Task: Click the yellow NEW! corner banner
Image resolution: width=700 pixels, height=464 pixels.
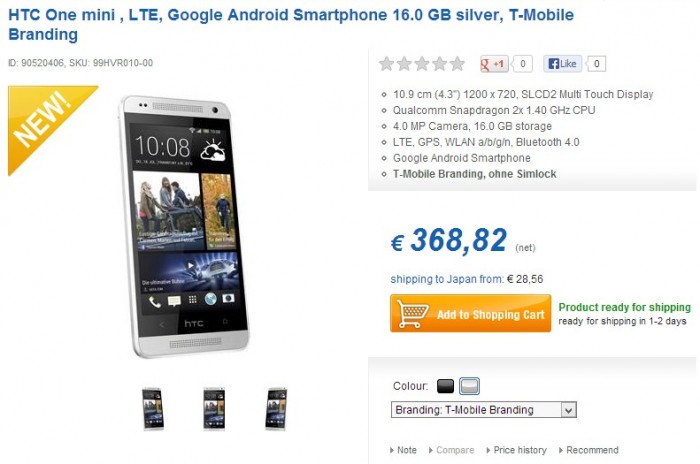Action: (45, 123)
